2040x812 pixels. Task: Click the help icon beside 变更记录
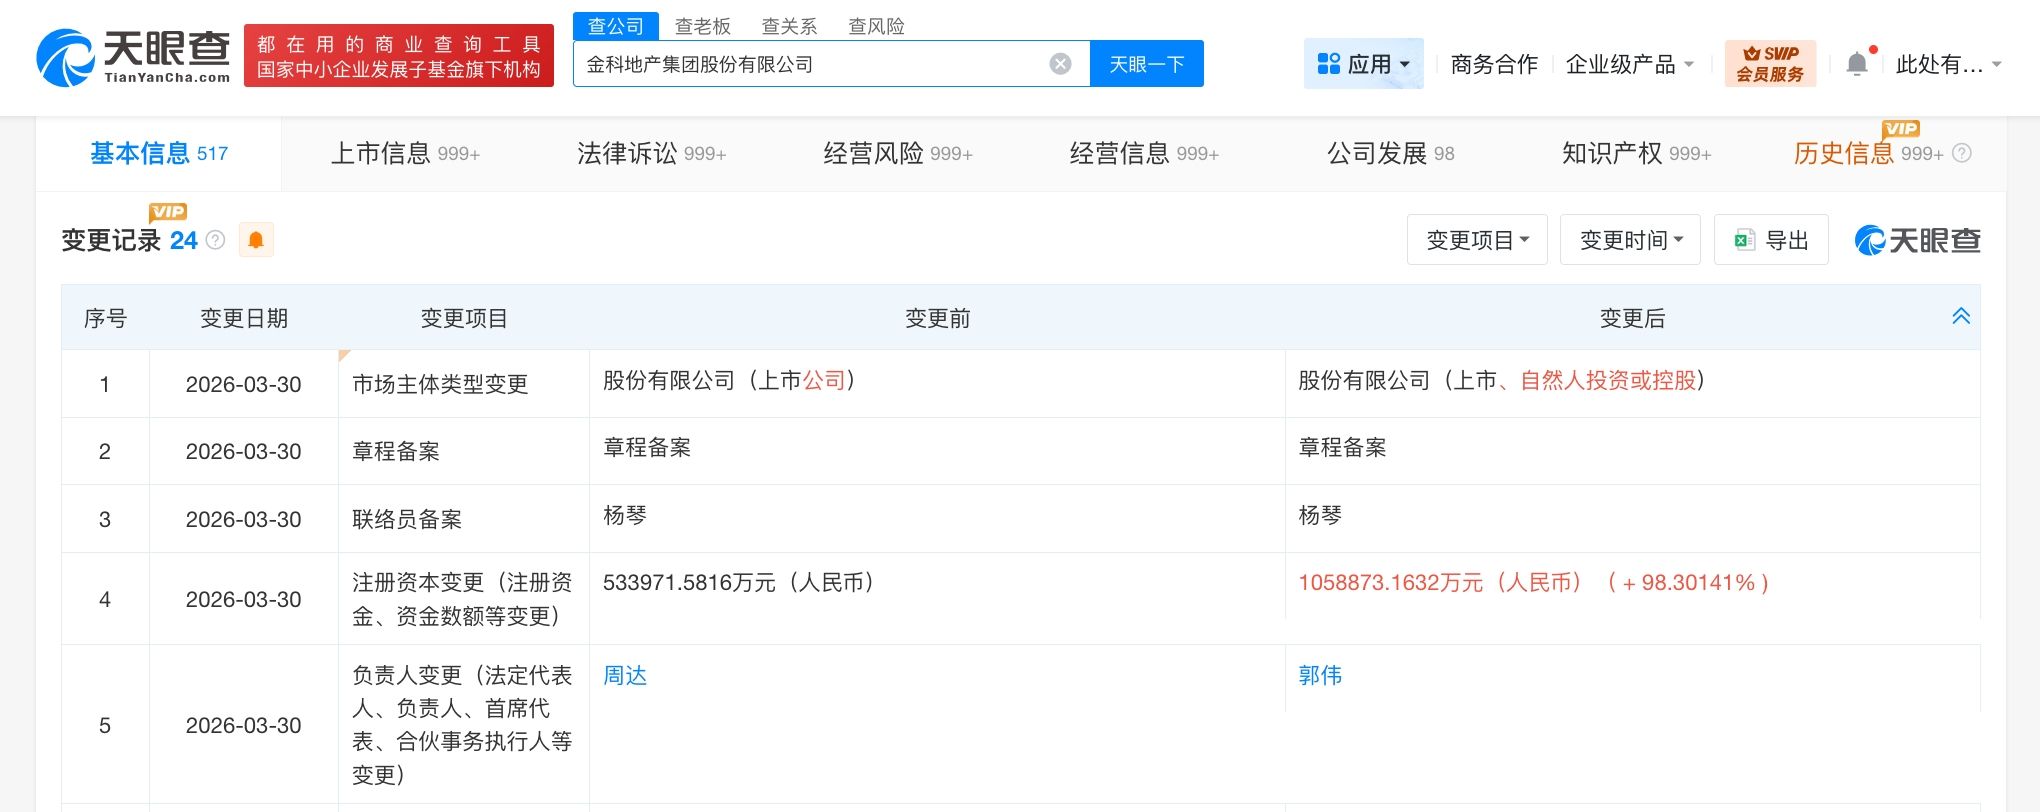[215, 240]
